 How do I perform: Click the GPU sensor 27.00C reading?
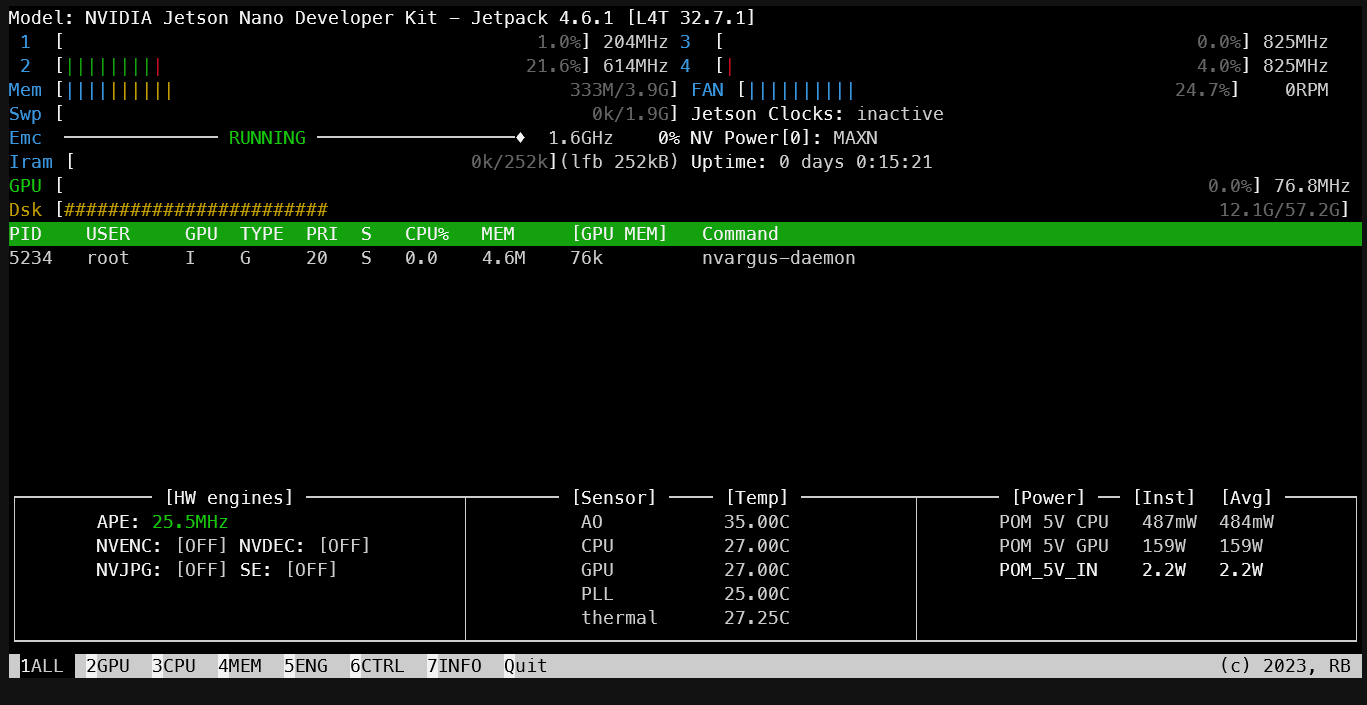[x=757, y=570]
